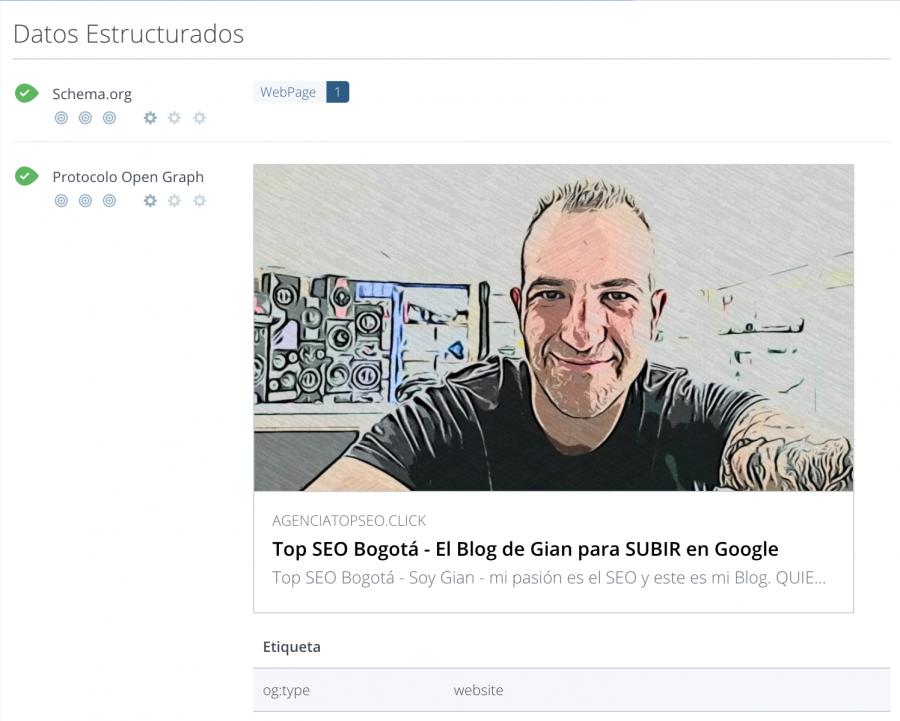Click the green checkmark beside Schema.org
Viewport: 900px width, 721px height.
tap(26, 93)
